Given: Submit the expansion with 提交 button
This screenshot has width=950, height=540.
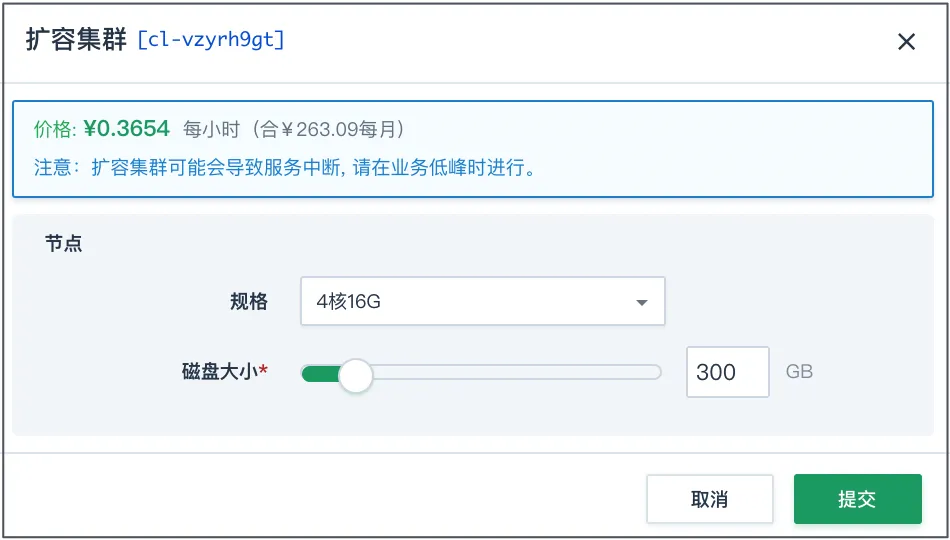Looking at the screenshot, I should (x=857, y=499).
